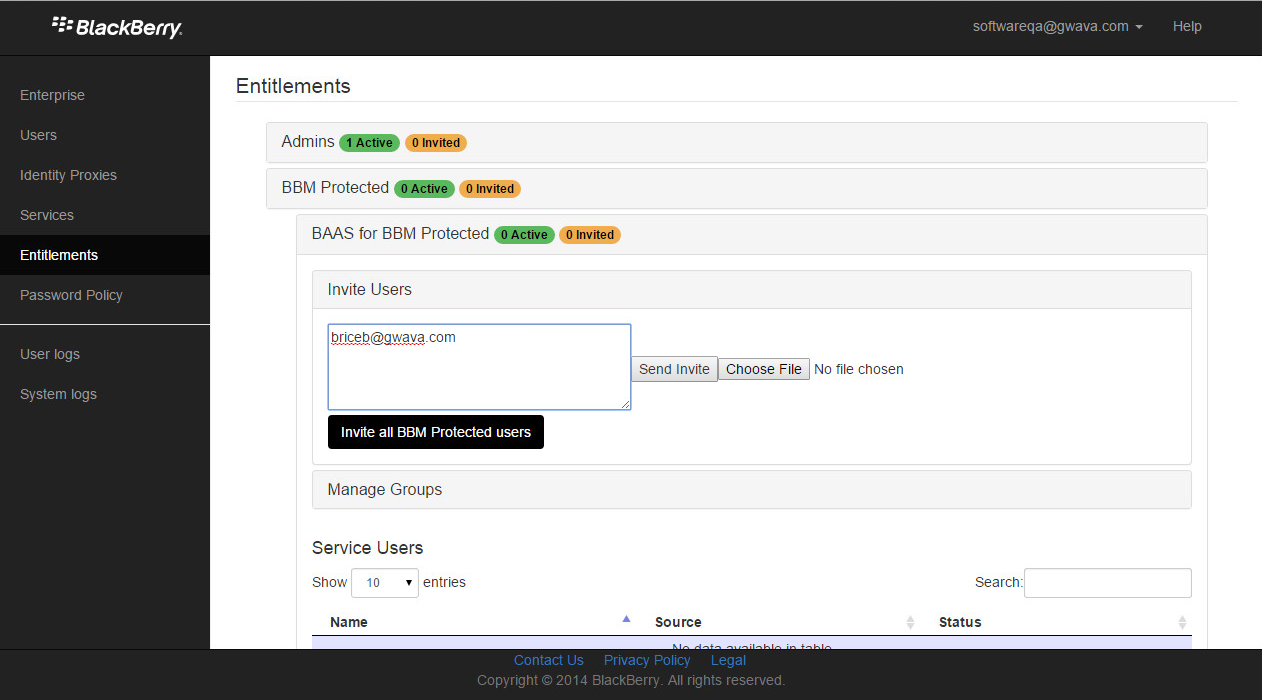The width and height of the screenshot is (1262, 700).
Task: Sort table by Status column arrow
Action: [x=1182, y=622]
